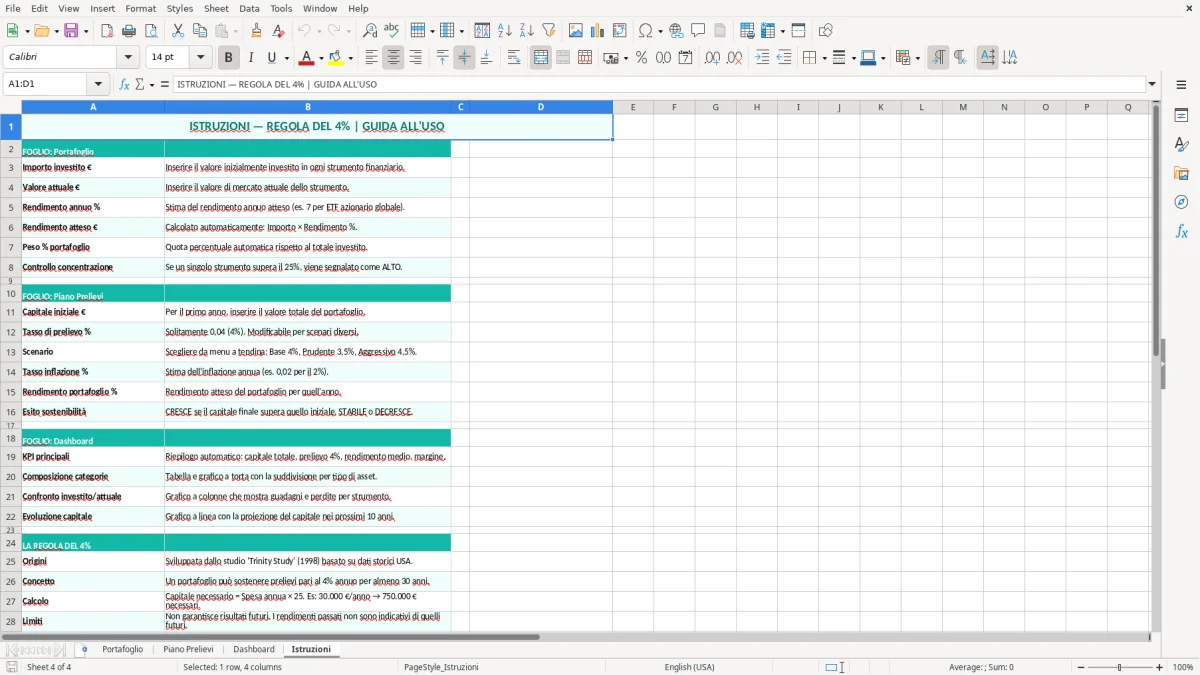Viewport: 1200px width, 675px height.
Task: Open the Borders dropdown arrow
Action: [824, 58]
